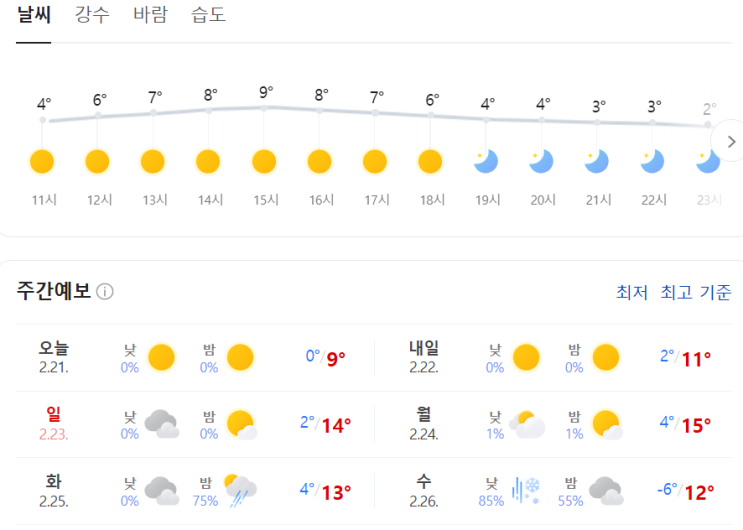Image resolution: width=743 pixels, height=530 pixels.
Task: Click the sun icon at 15시
Action: click(x=264, y=161)
